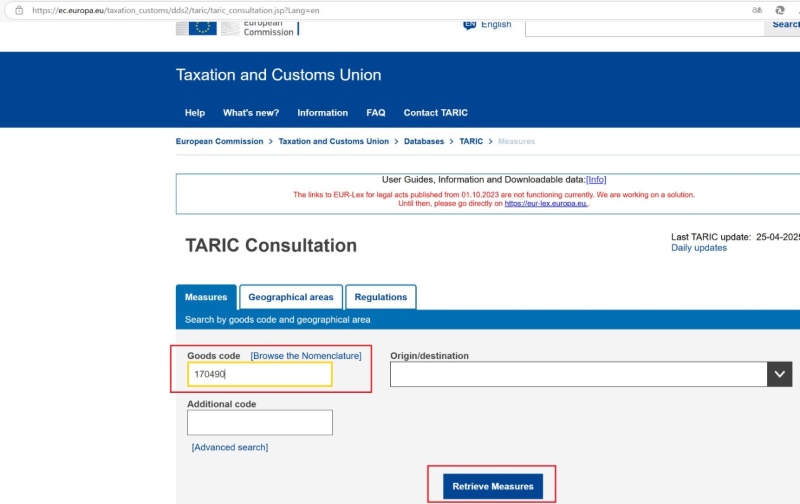Click the European Commission flag logo
Screen dimensions: 800x504
[203, 26]
